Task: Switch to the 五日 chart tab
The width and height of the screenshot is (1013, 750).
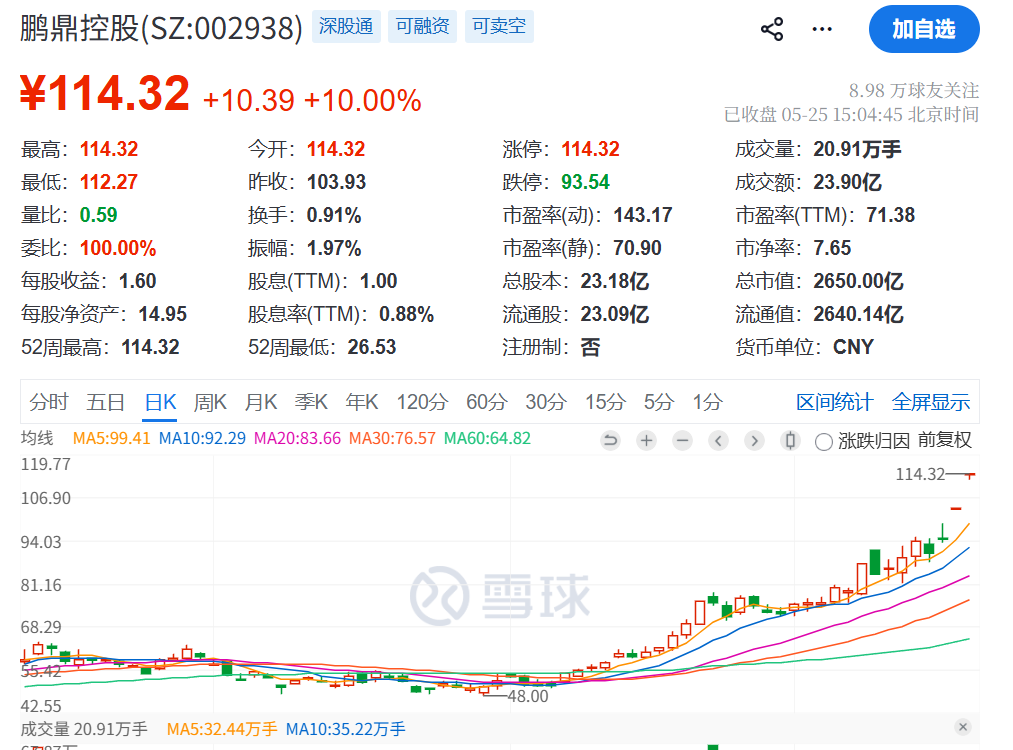Action: coord(105,402)
